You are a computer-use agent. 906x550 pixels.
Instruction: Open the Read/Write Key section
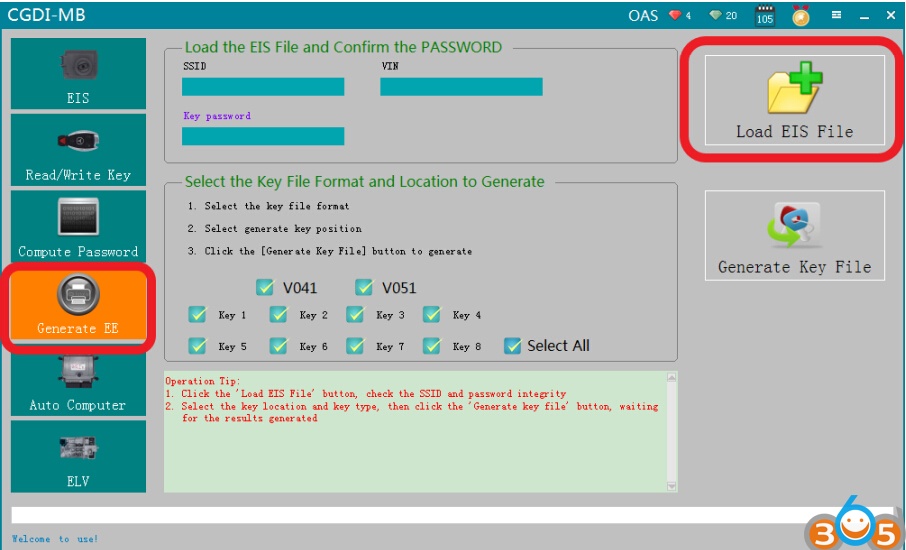[78, 150]
